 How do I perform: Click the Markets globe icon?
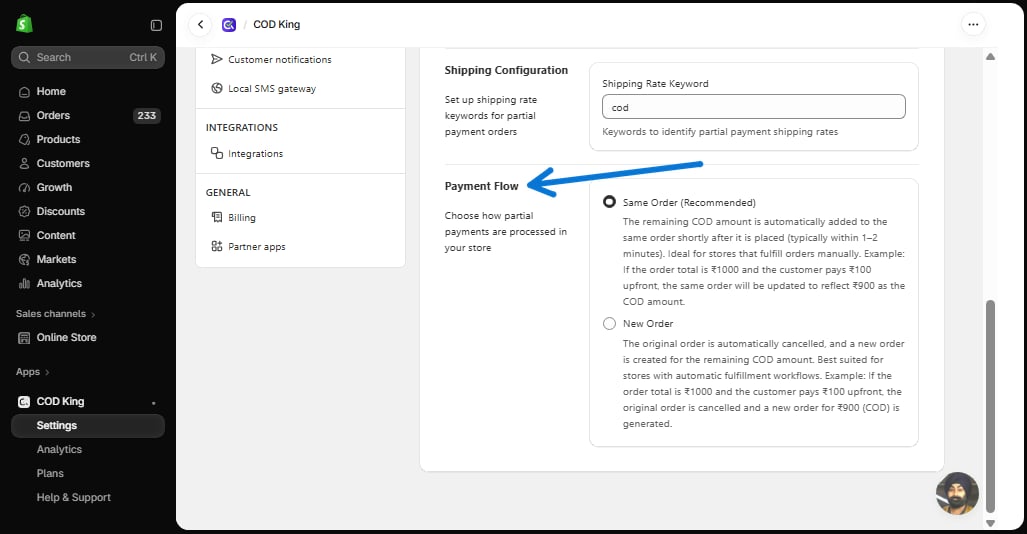(24, 260)
